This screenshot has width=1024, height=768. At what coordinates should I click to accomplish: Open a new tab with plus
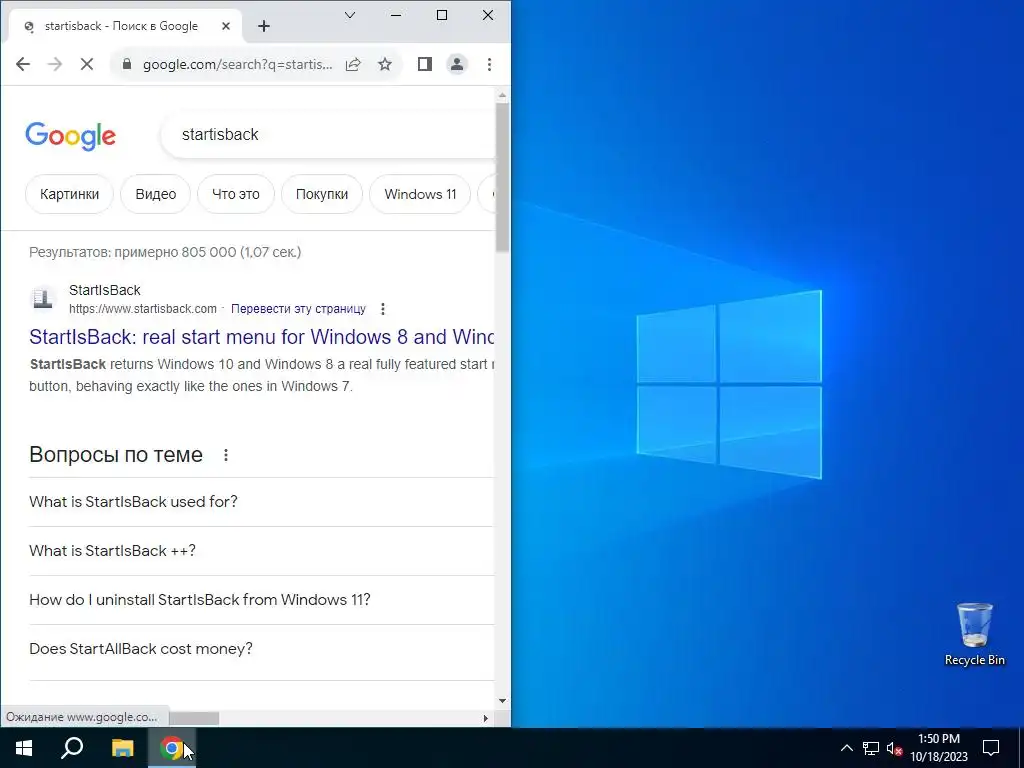pyautogui.click(x=264, y=26)
